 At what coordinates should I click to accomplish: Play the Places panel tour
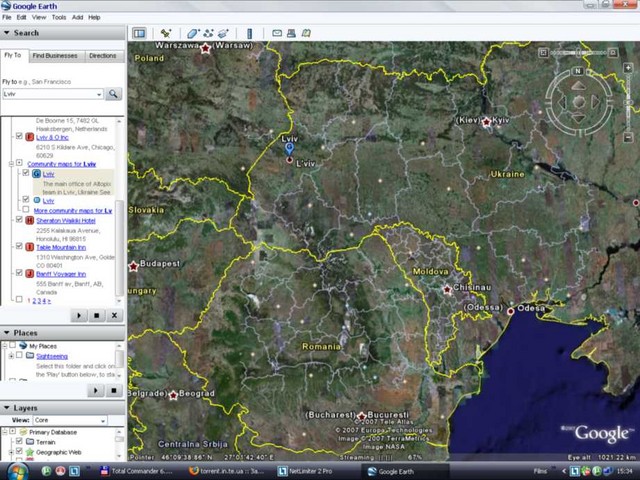tap(96, 391)
